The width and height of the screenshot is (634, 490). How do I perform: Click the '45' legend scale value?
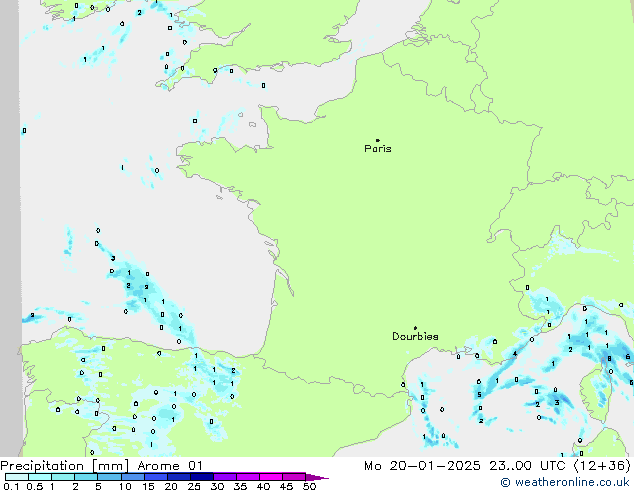pyautogui.click(x=287, y=486)
